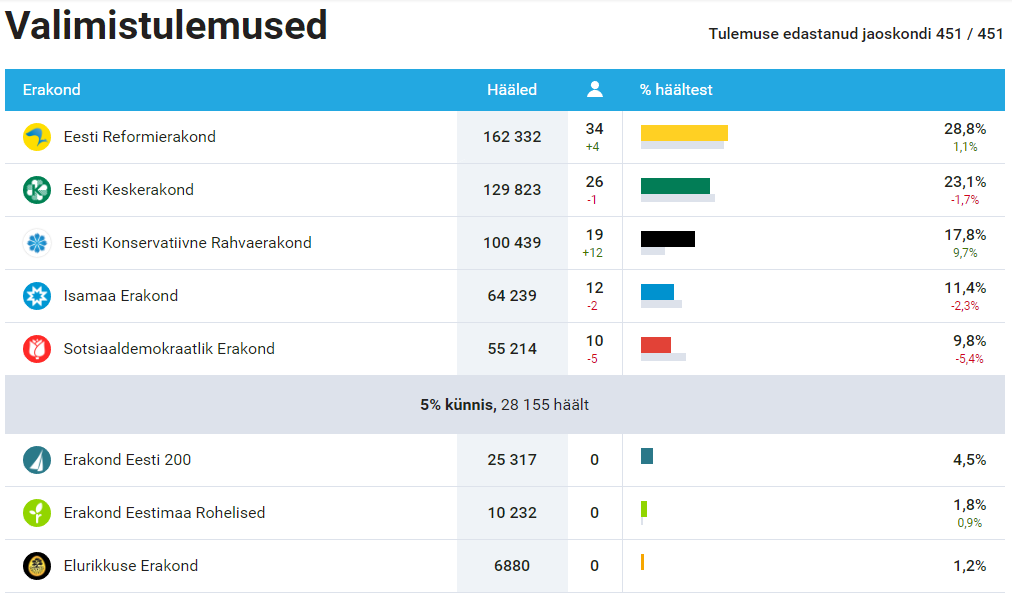1012x604 pixels.
Task: Click the 23,1% vote share
Action: tap(965, 182)
